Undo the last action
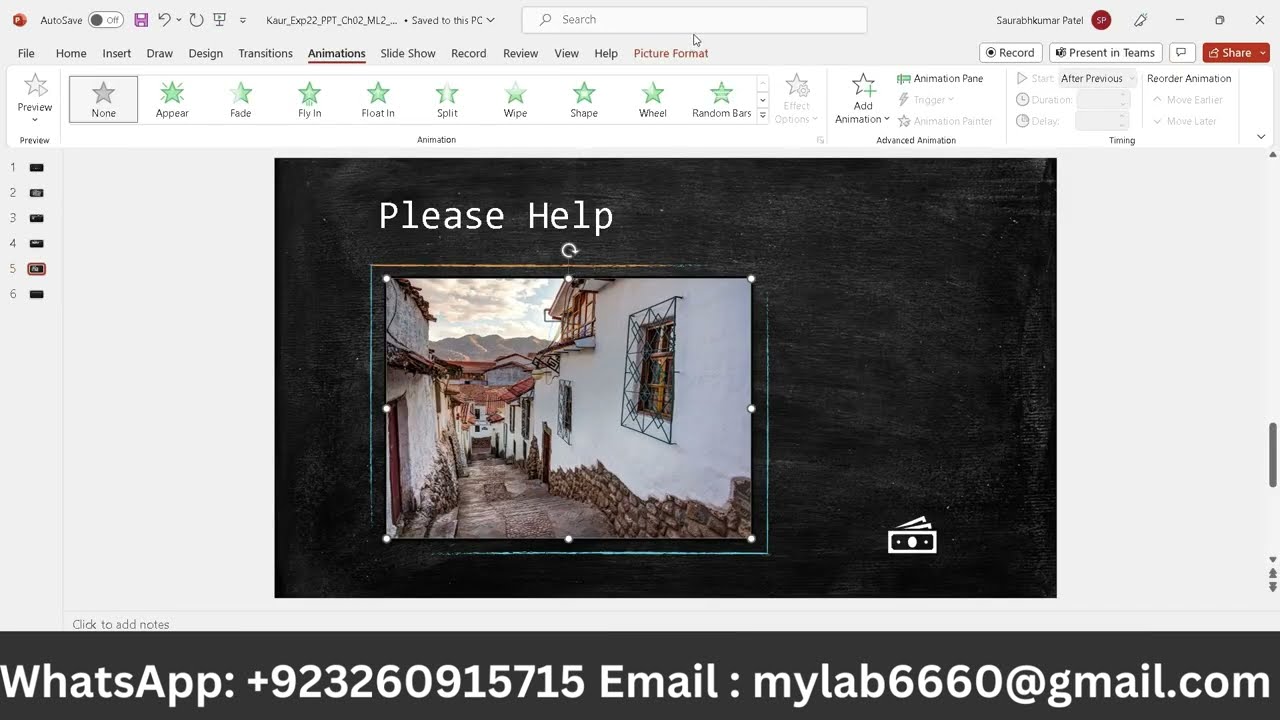This screenshot has height=720, width=1280. coord(164,20)
